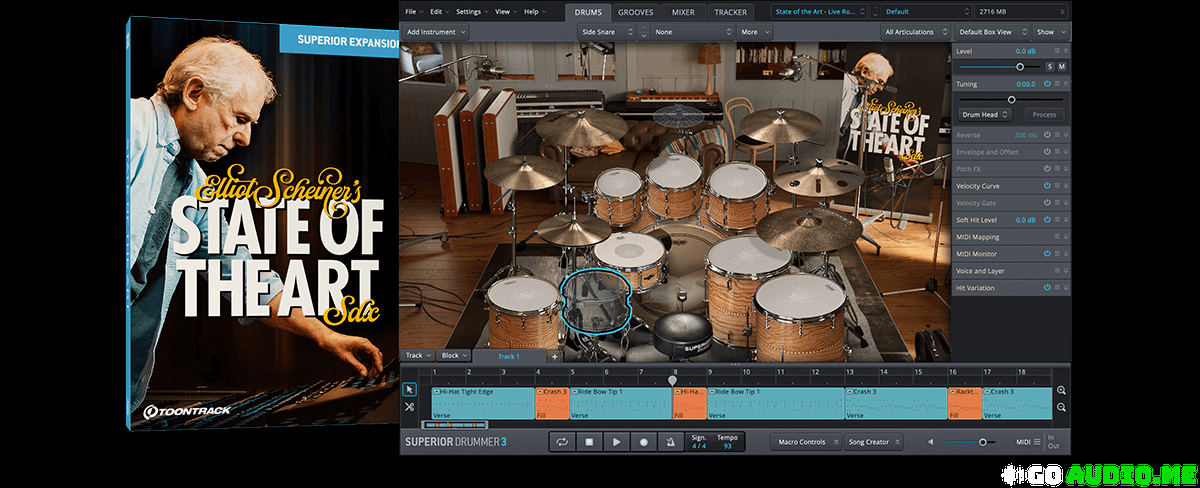Switch to the Mixer tab
Viewport: 1200px width, 488px height.
(x=683, y=12)
